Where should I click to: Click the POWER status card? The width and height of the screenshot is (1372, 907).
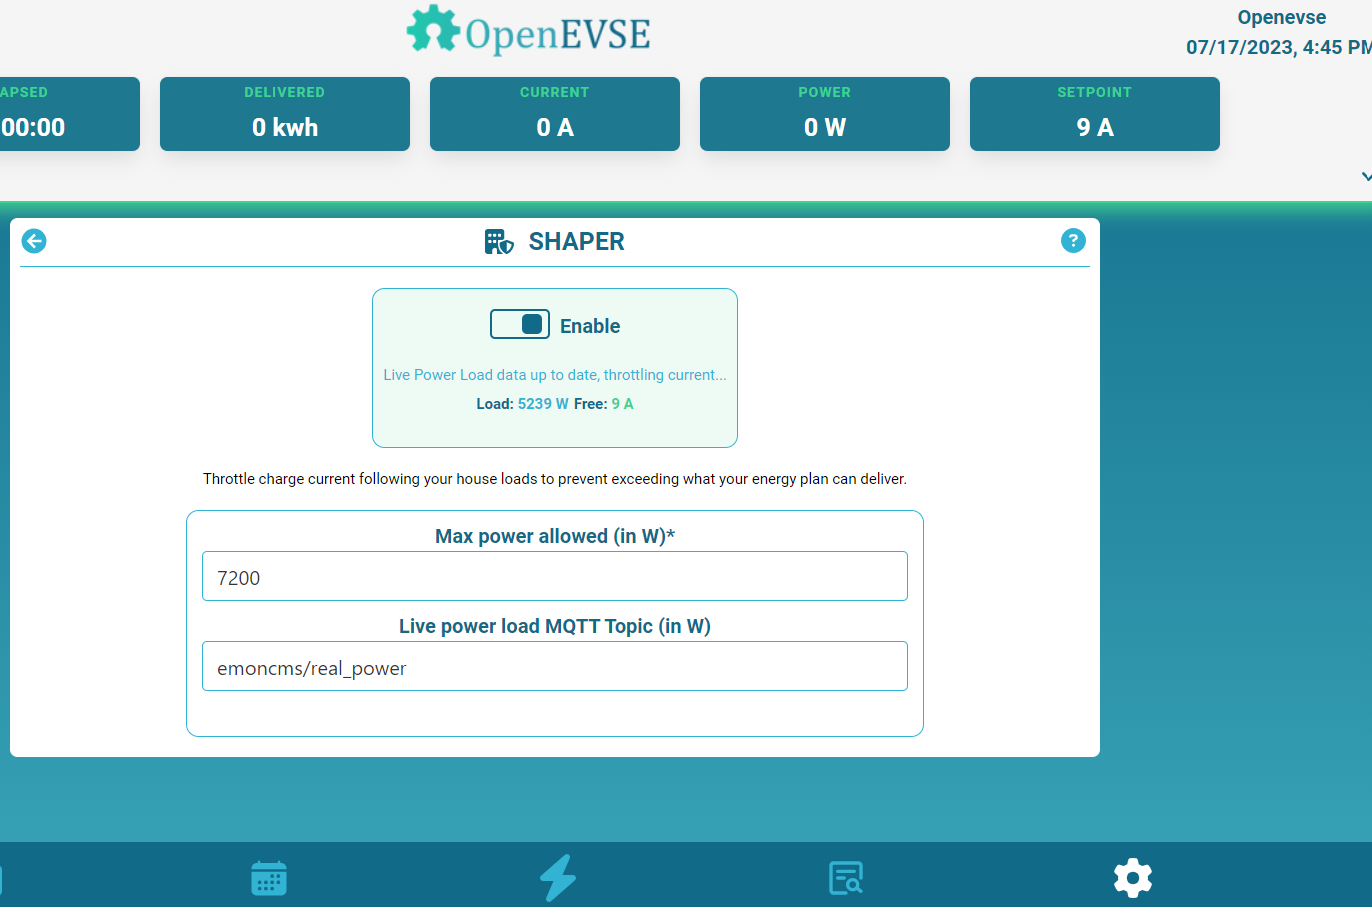[x=824, y=113]
